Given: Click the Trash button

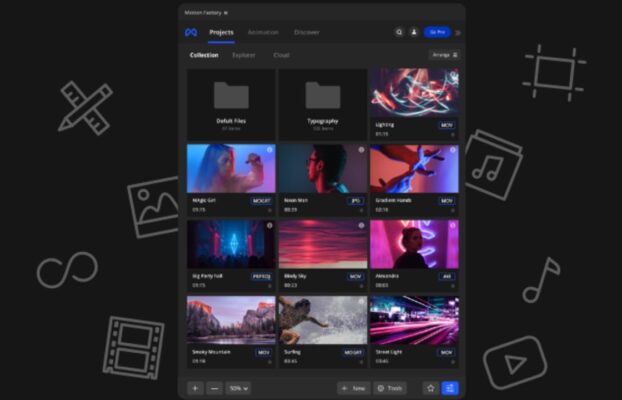Looking at the screenshot, I should point(390,388).
